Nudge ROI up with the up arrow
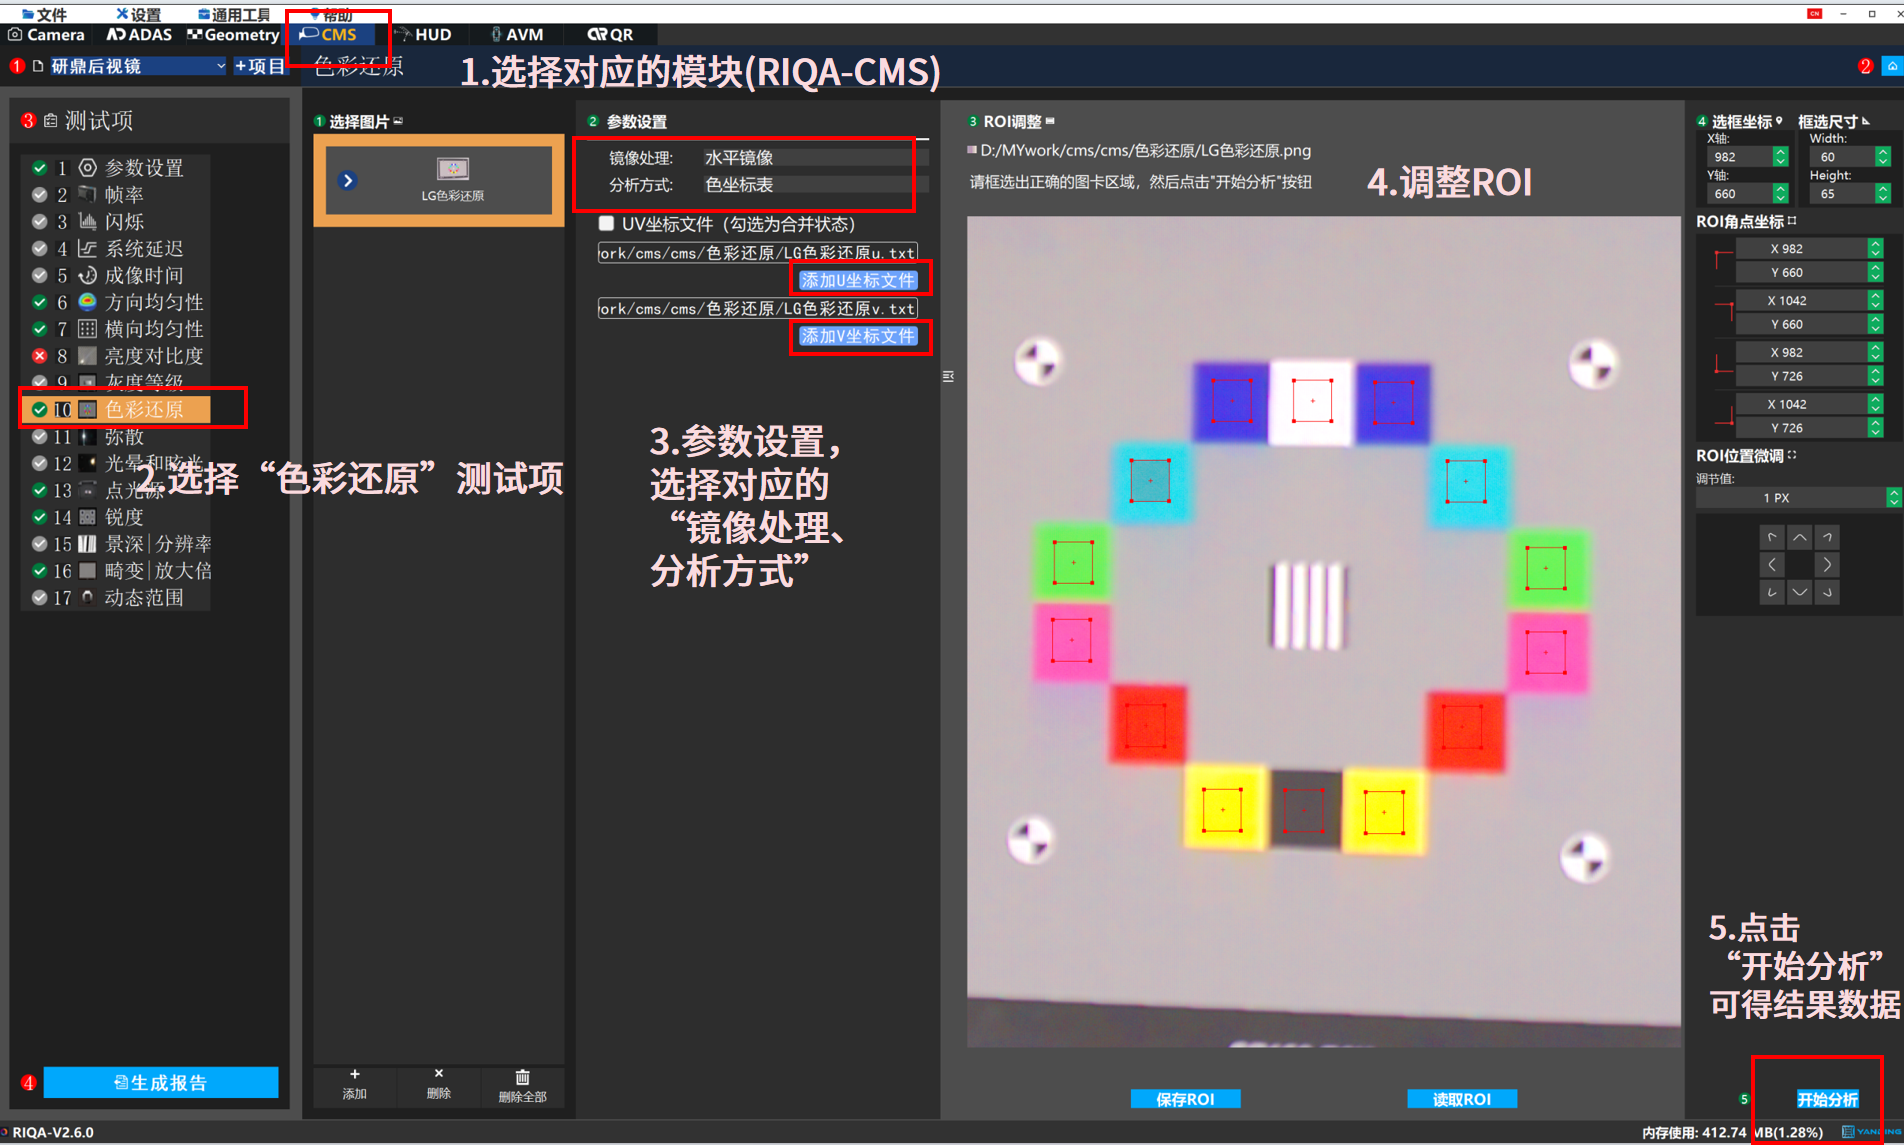This screenshot has width=1904, height=1145. [1799, 538]
